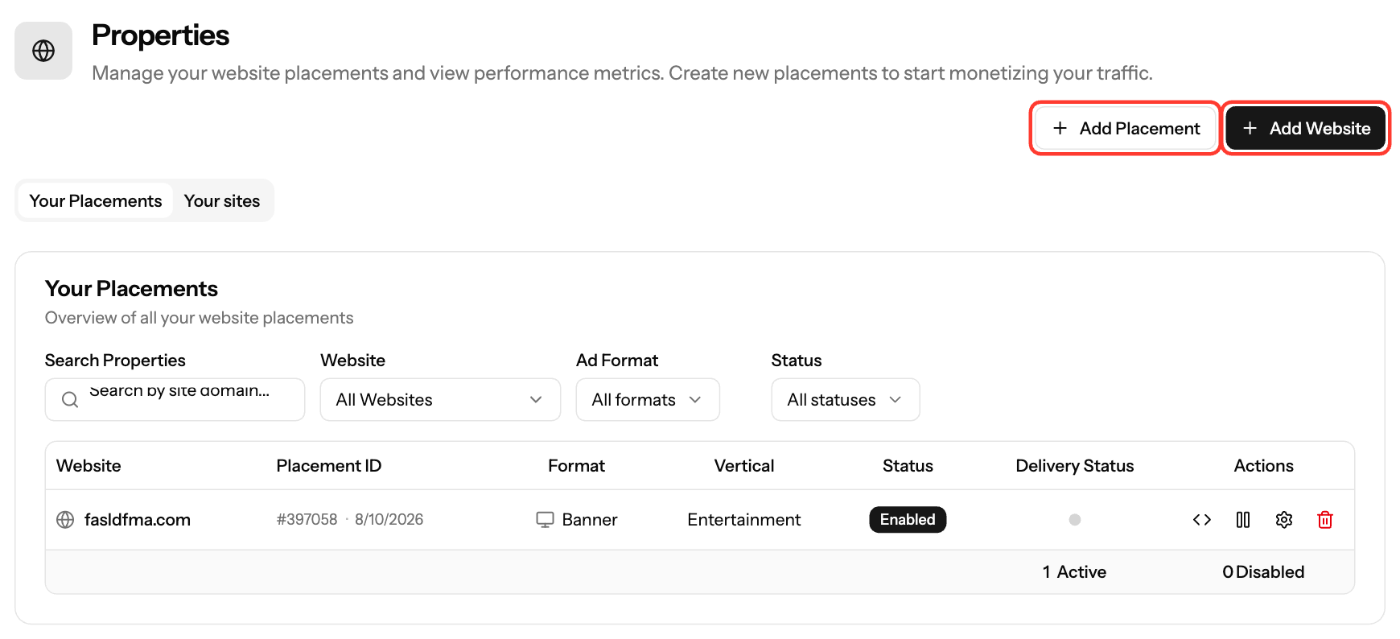Click the globe Properties icon
This screenshot has height=639, width=1400.
point(43,51)
